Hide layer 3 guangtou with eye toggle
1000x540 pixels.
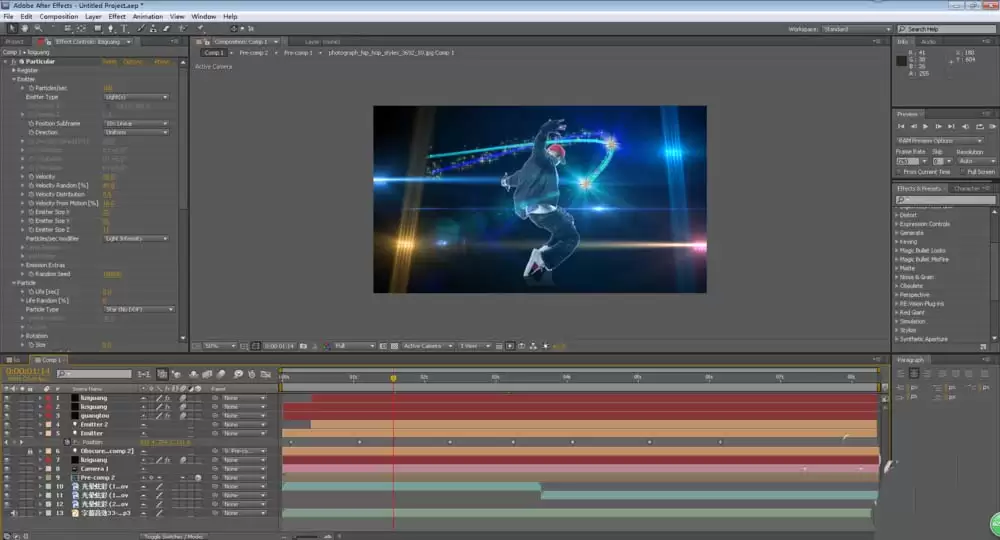pyautogui.click(x=7, y=416)
